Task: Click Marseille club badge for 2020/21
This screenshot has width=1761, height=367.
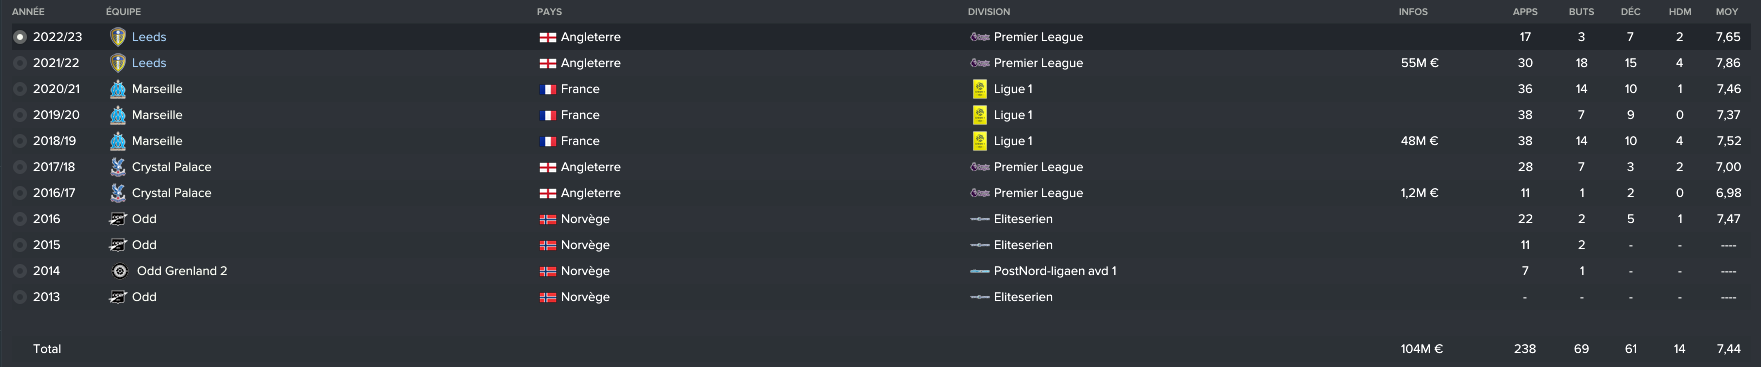Action: click(118, 89)
